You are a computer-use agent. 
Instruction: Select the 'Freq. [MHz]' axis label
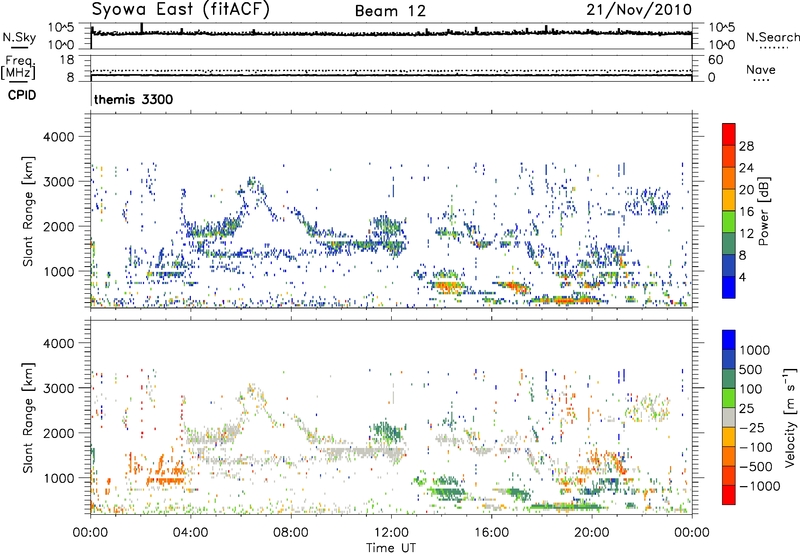pyautogui.click(x=19, y=67)
